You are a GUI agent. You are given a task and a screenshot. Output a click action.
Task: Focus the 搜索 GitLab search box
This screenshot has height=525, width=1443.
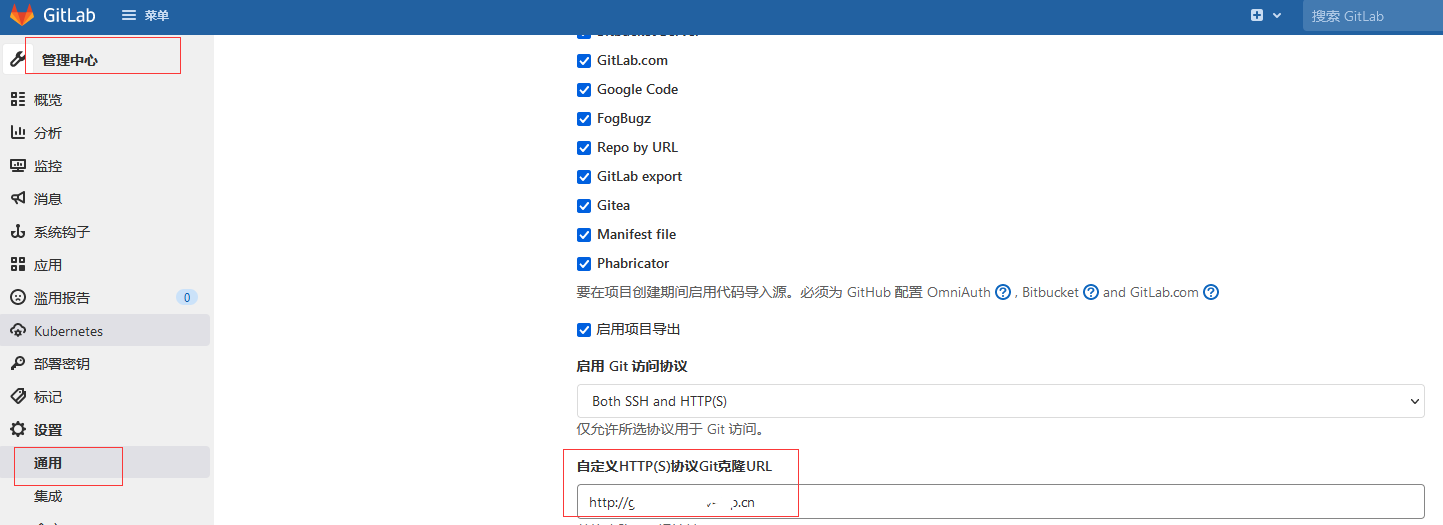1372,16
